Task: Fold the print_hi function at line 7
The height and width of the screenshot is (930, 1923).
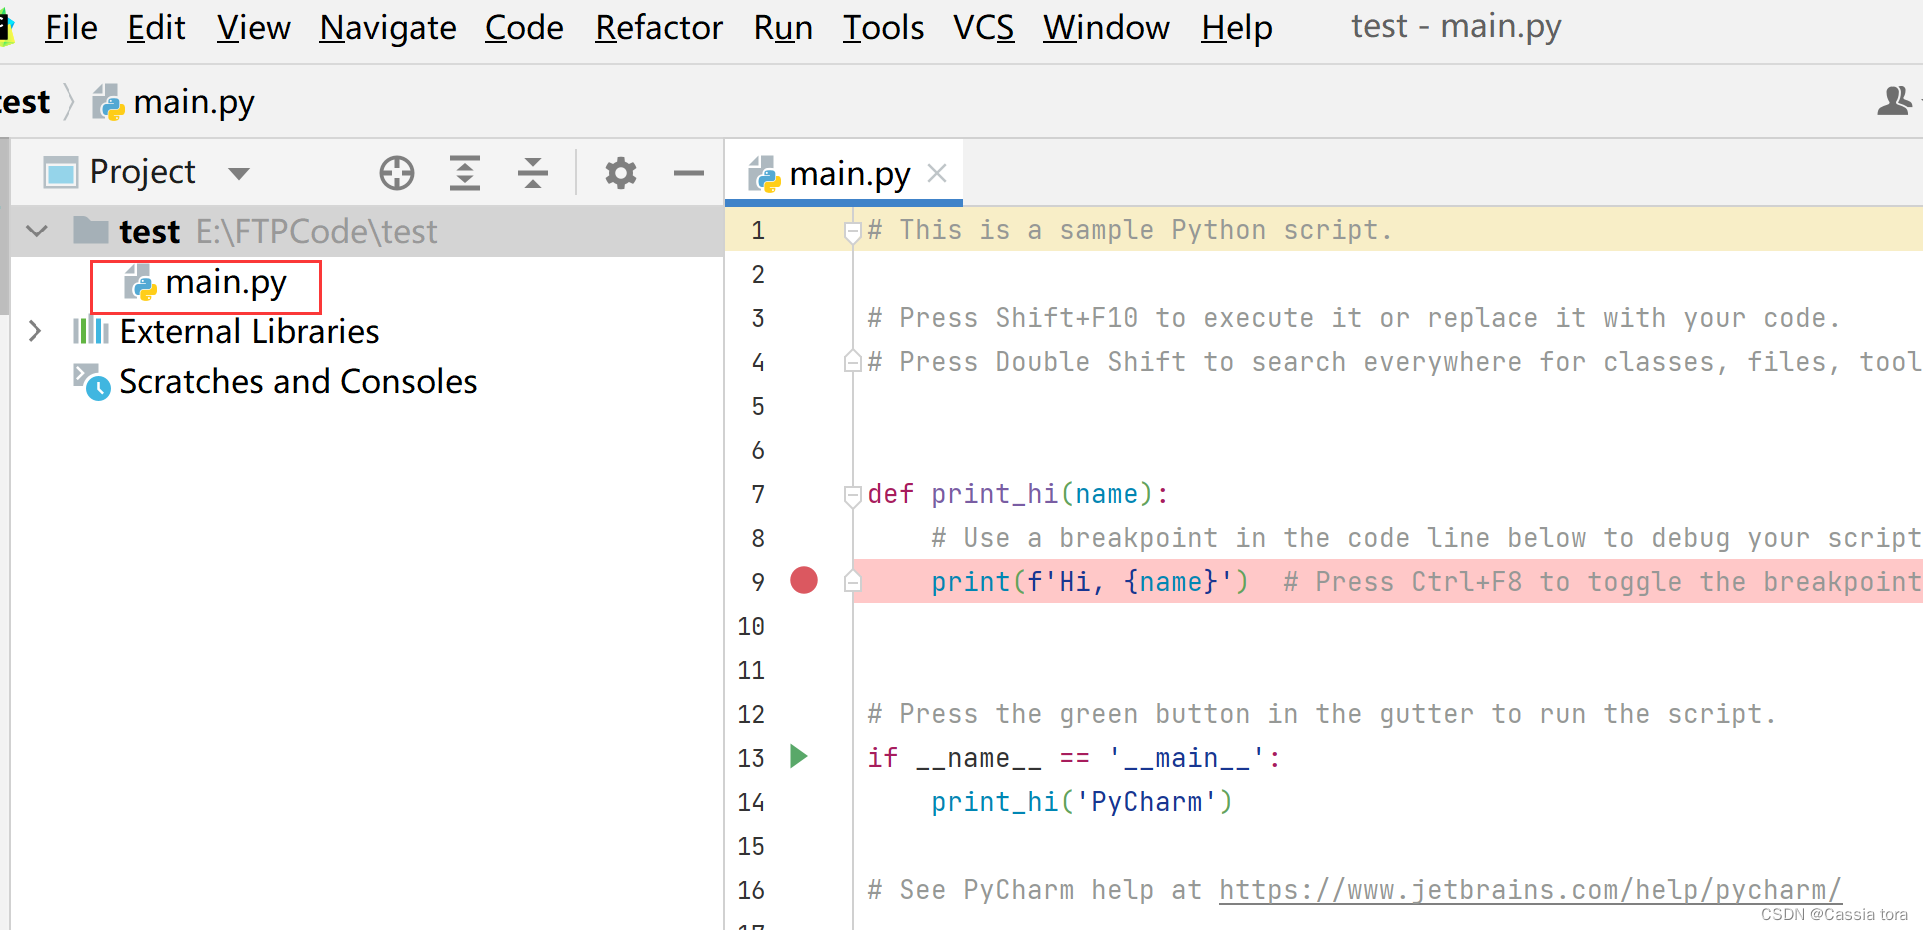Action: (853, 495)
